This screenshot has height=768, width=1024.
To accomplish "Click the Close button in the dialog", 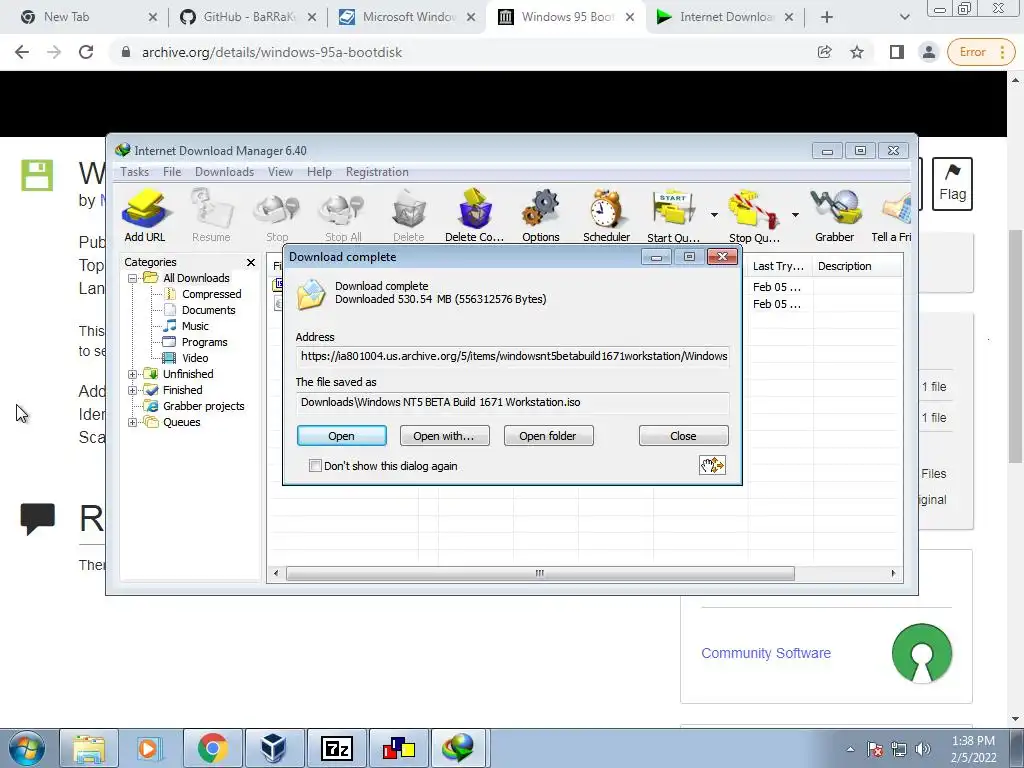I will 683,436.
